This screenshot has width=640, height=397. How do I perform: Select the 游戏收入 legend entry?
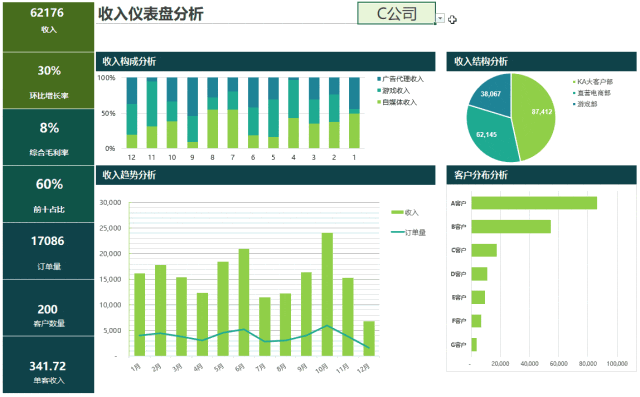393,91
